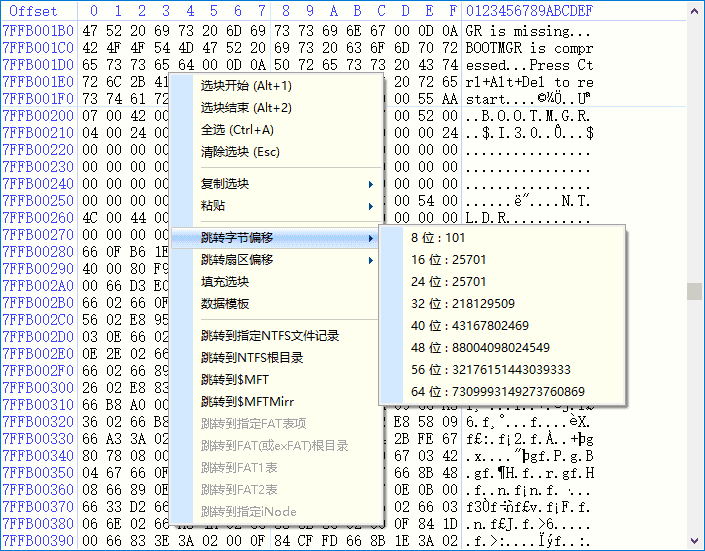The width and height of the screenshot is (705, 551).
Task: Select 跳转到指定NTFS文件记录
Action: click(270, 336)
